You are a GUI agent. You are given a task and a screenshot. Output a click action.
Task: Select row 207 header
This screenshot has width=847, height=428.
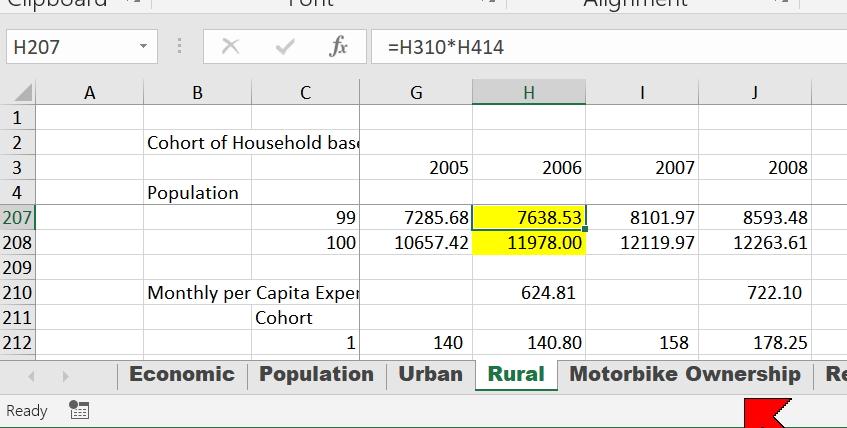[17, 217]
